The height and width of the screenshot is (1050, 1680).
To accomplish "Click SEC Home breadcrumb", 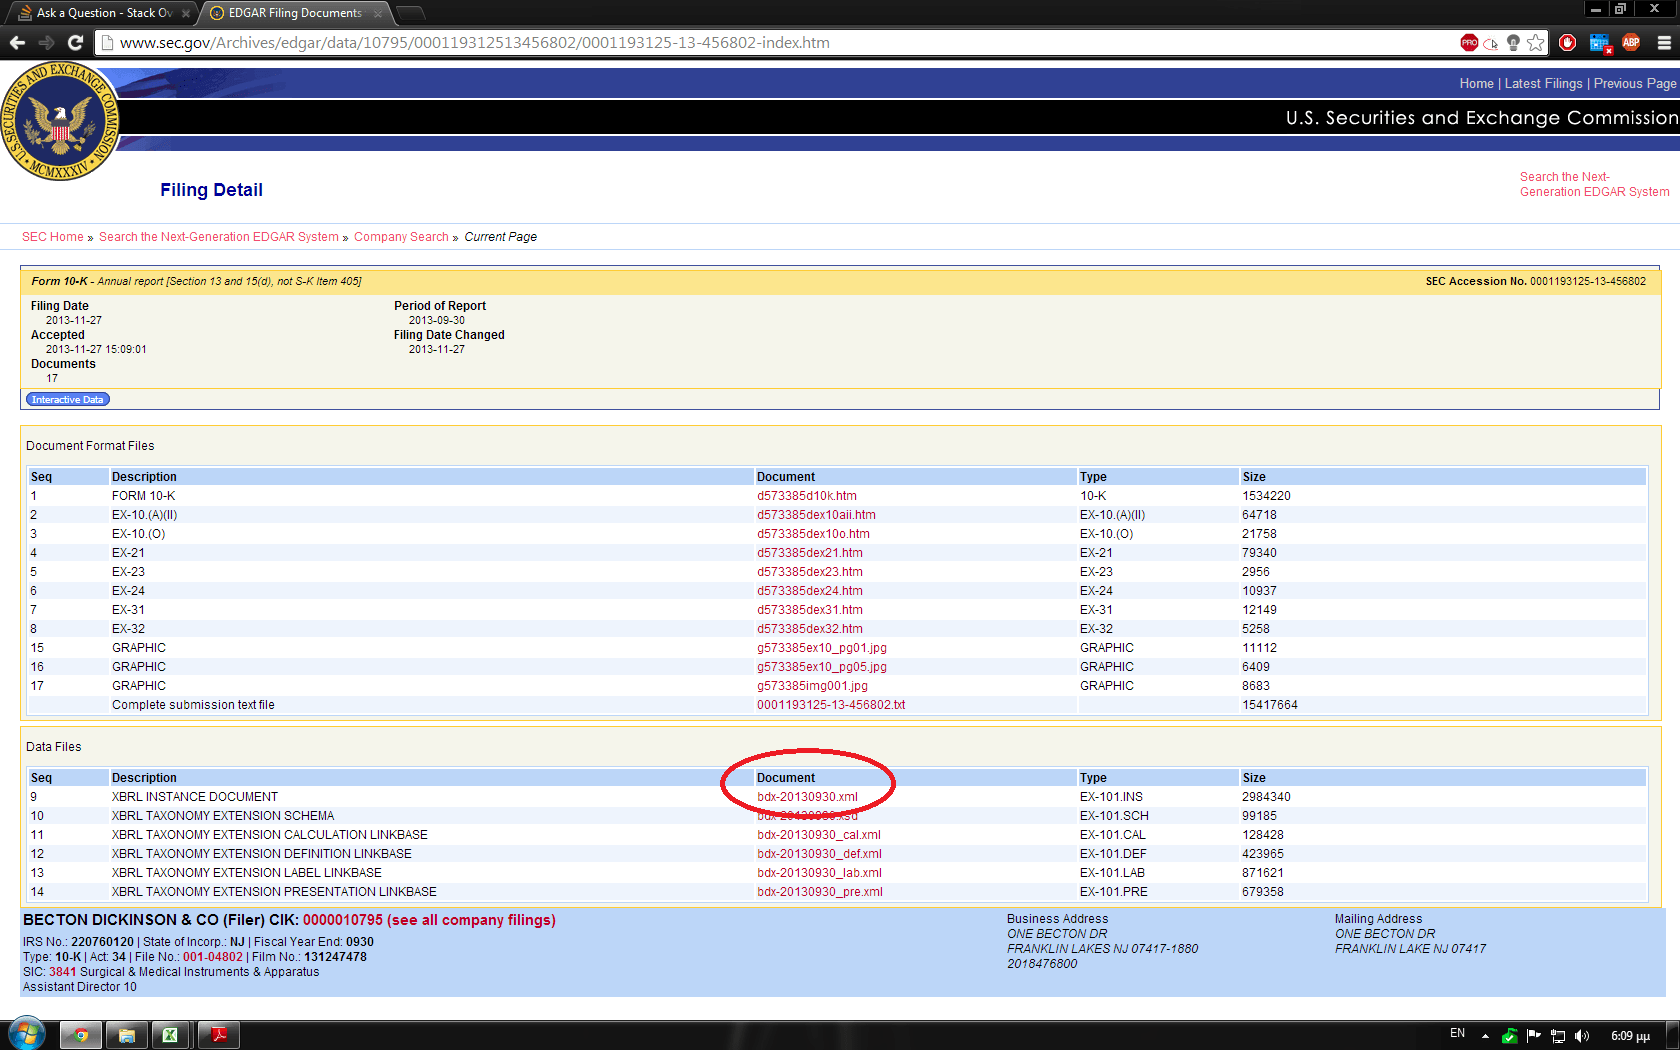I will point(53,237).
